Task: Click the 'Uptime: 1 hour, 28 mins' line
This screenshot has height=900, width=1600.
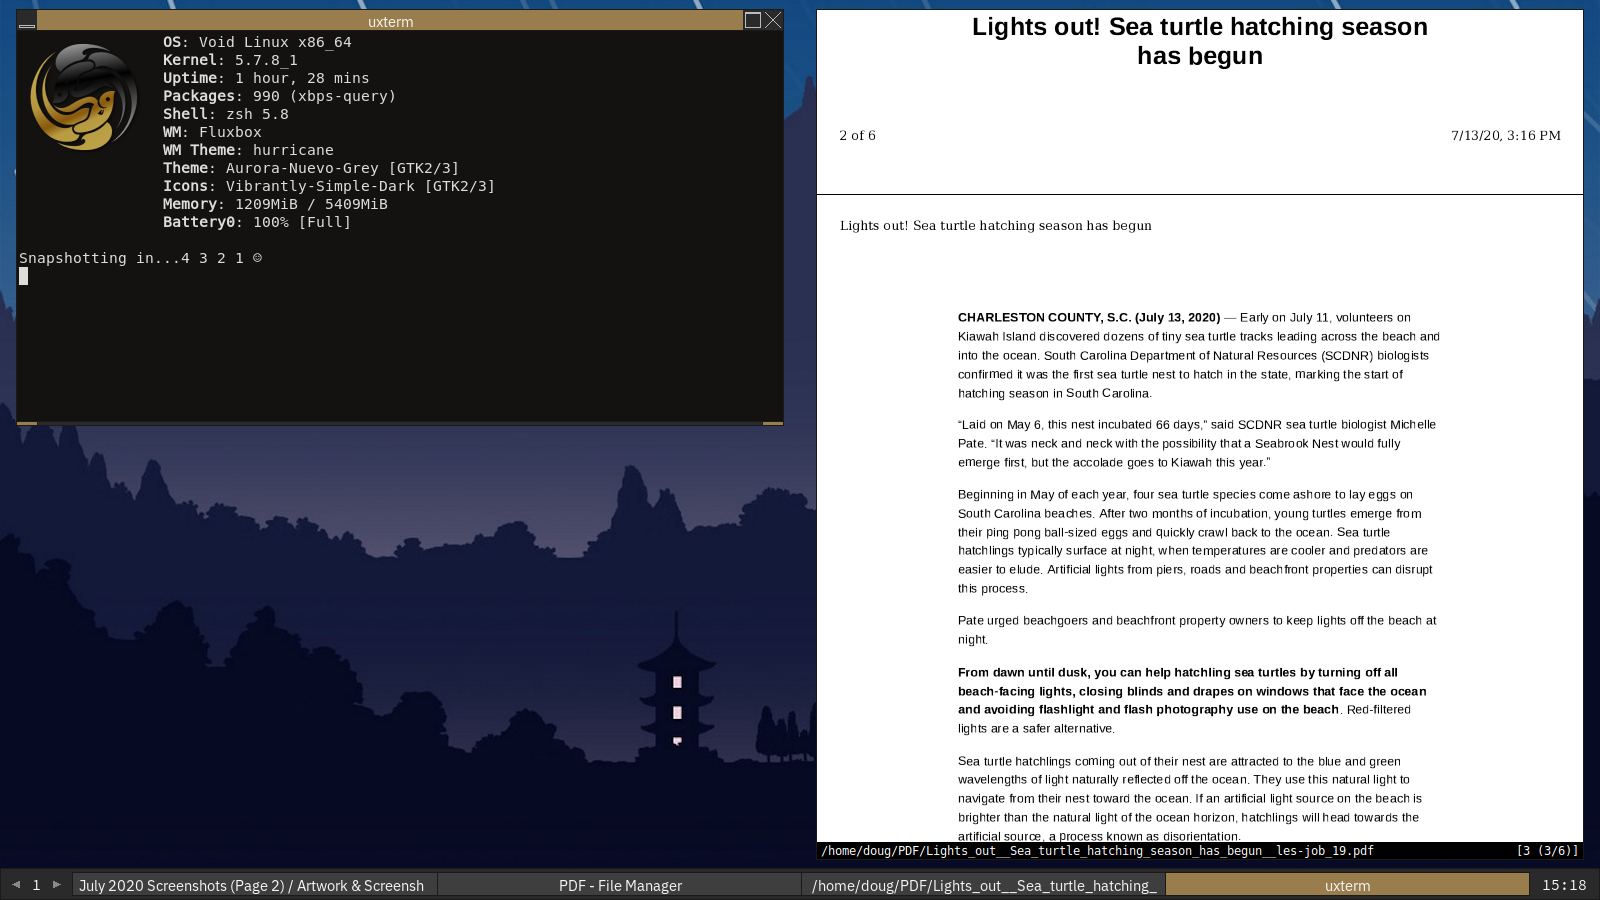Action: [x=266, y=78]
